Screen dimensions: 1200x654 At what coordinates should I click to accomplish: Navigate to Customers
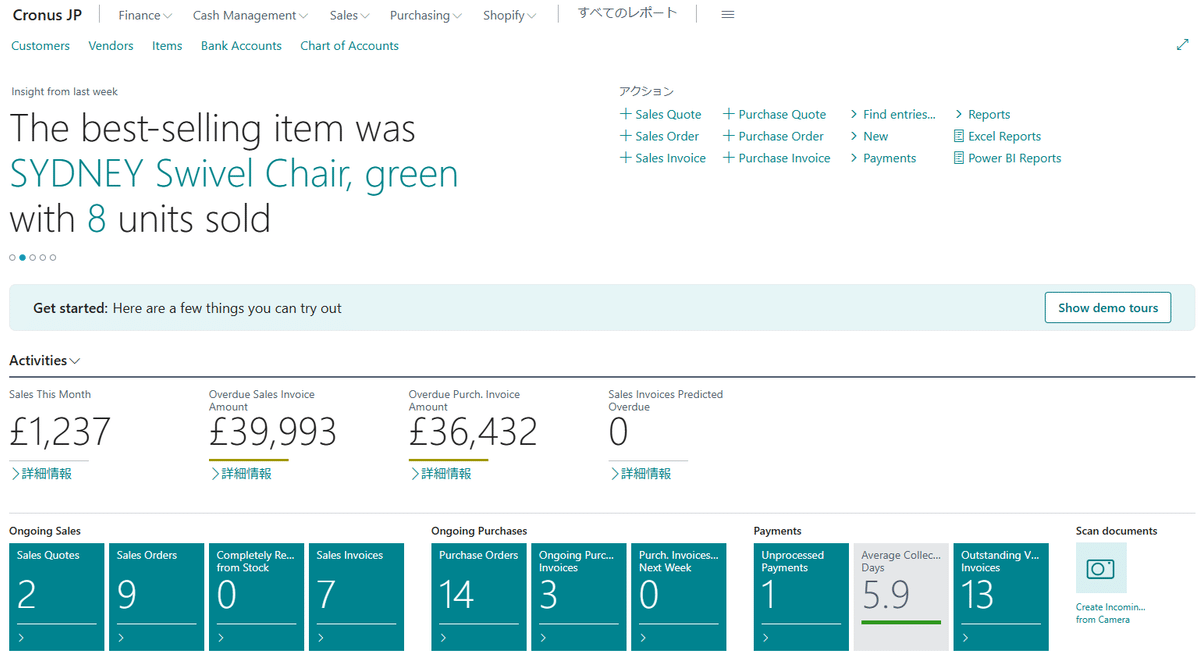tap(40, 46)
